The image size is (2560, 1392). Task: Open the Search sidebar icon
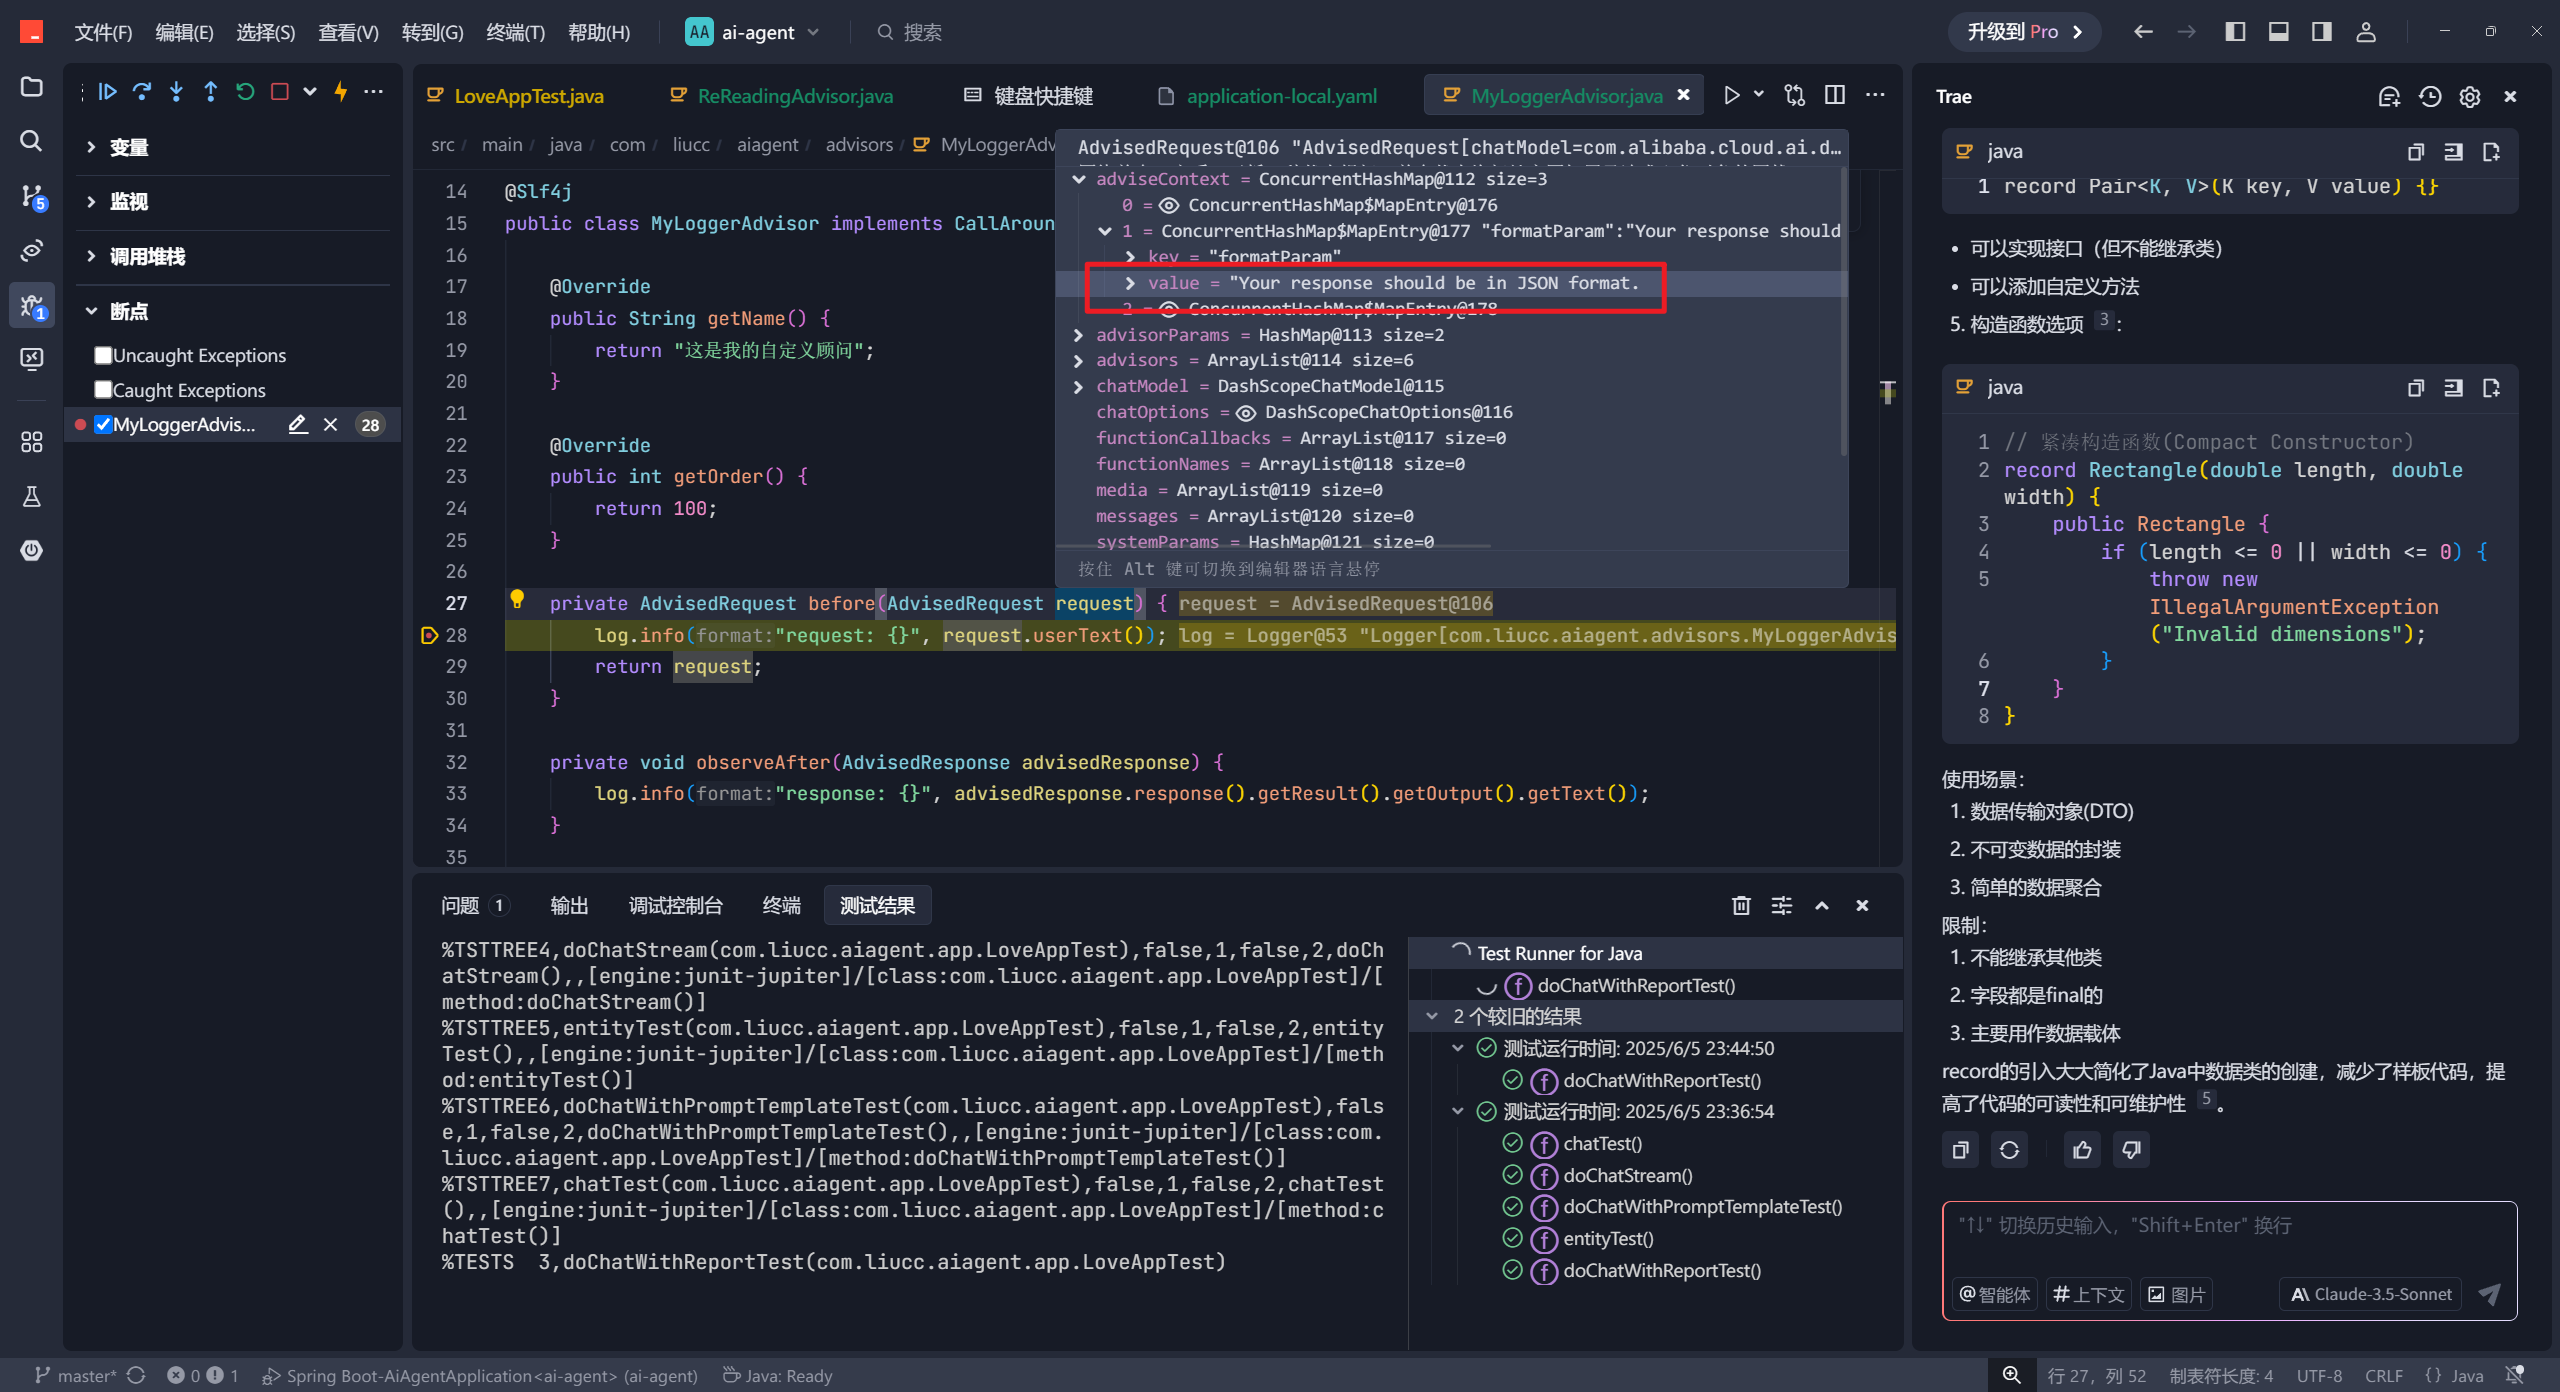[32, 141]
